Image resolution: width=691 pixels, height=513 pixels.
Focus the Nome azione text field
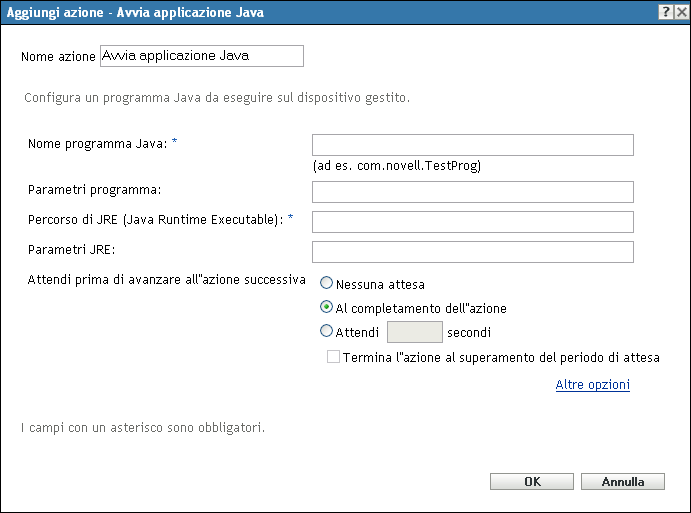point(201,56)
